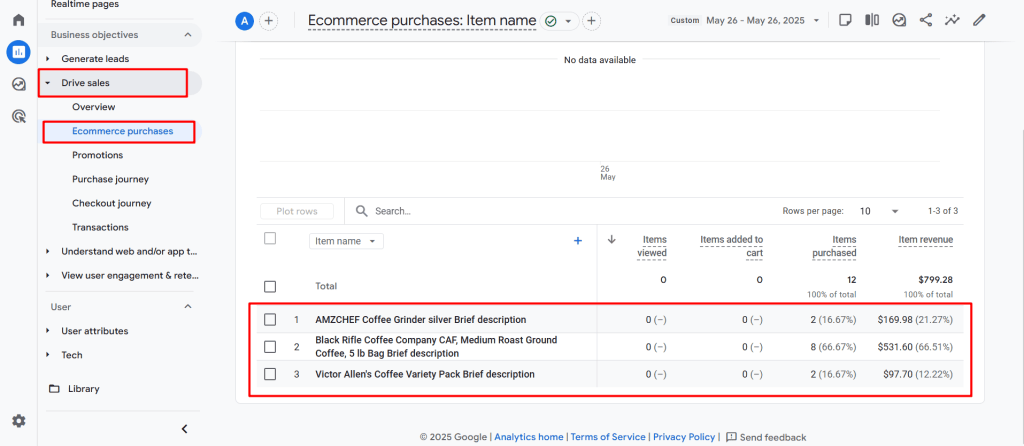This screenshot has width=1024, height=446.
Task: Collapse the Business objectives section
Action: coord(187,35)
